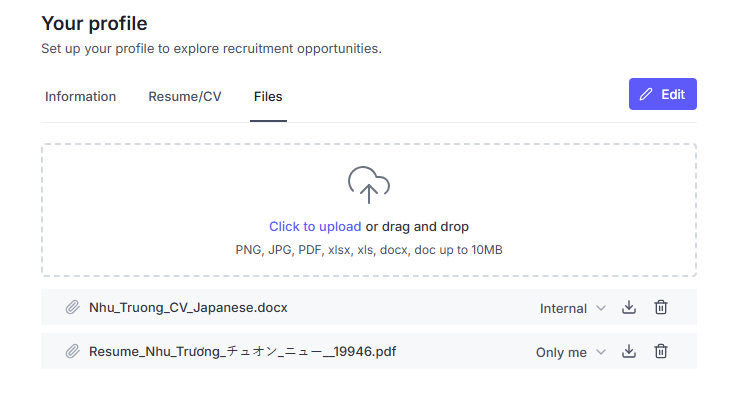The width and height of the screenshot is (736, 395).
Task: Open the Internal visibility dropdown
Action: tap(573, 308)
